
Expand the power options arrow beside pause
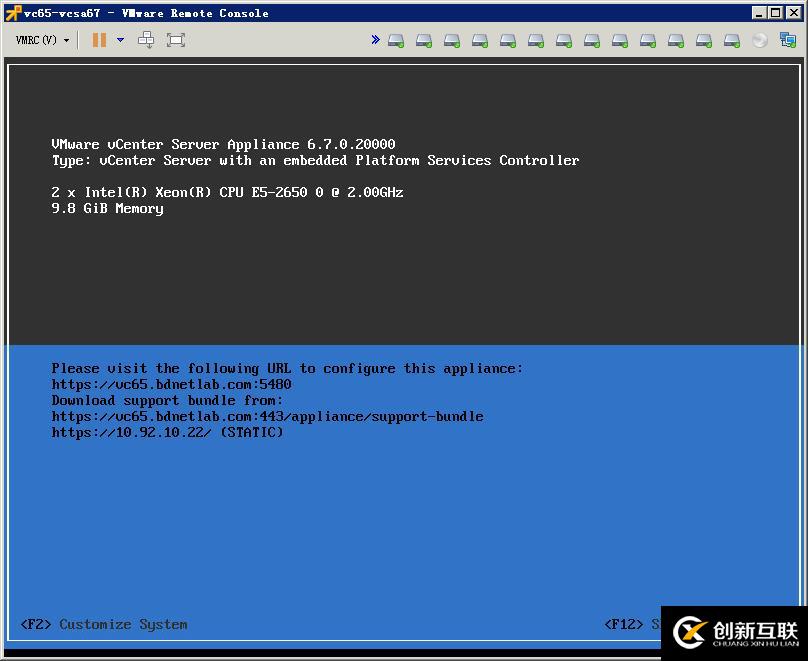(x=121, y=40)
